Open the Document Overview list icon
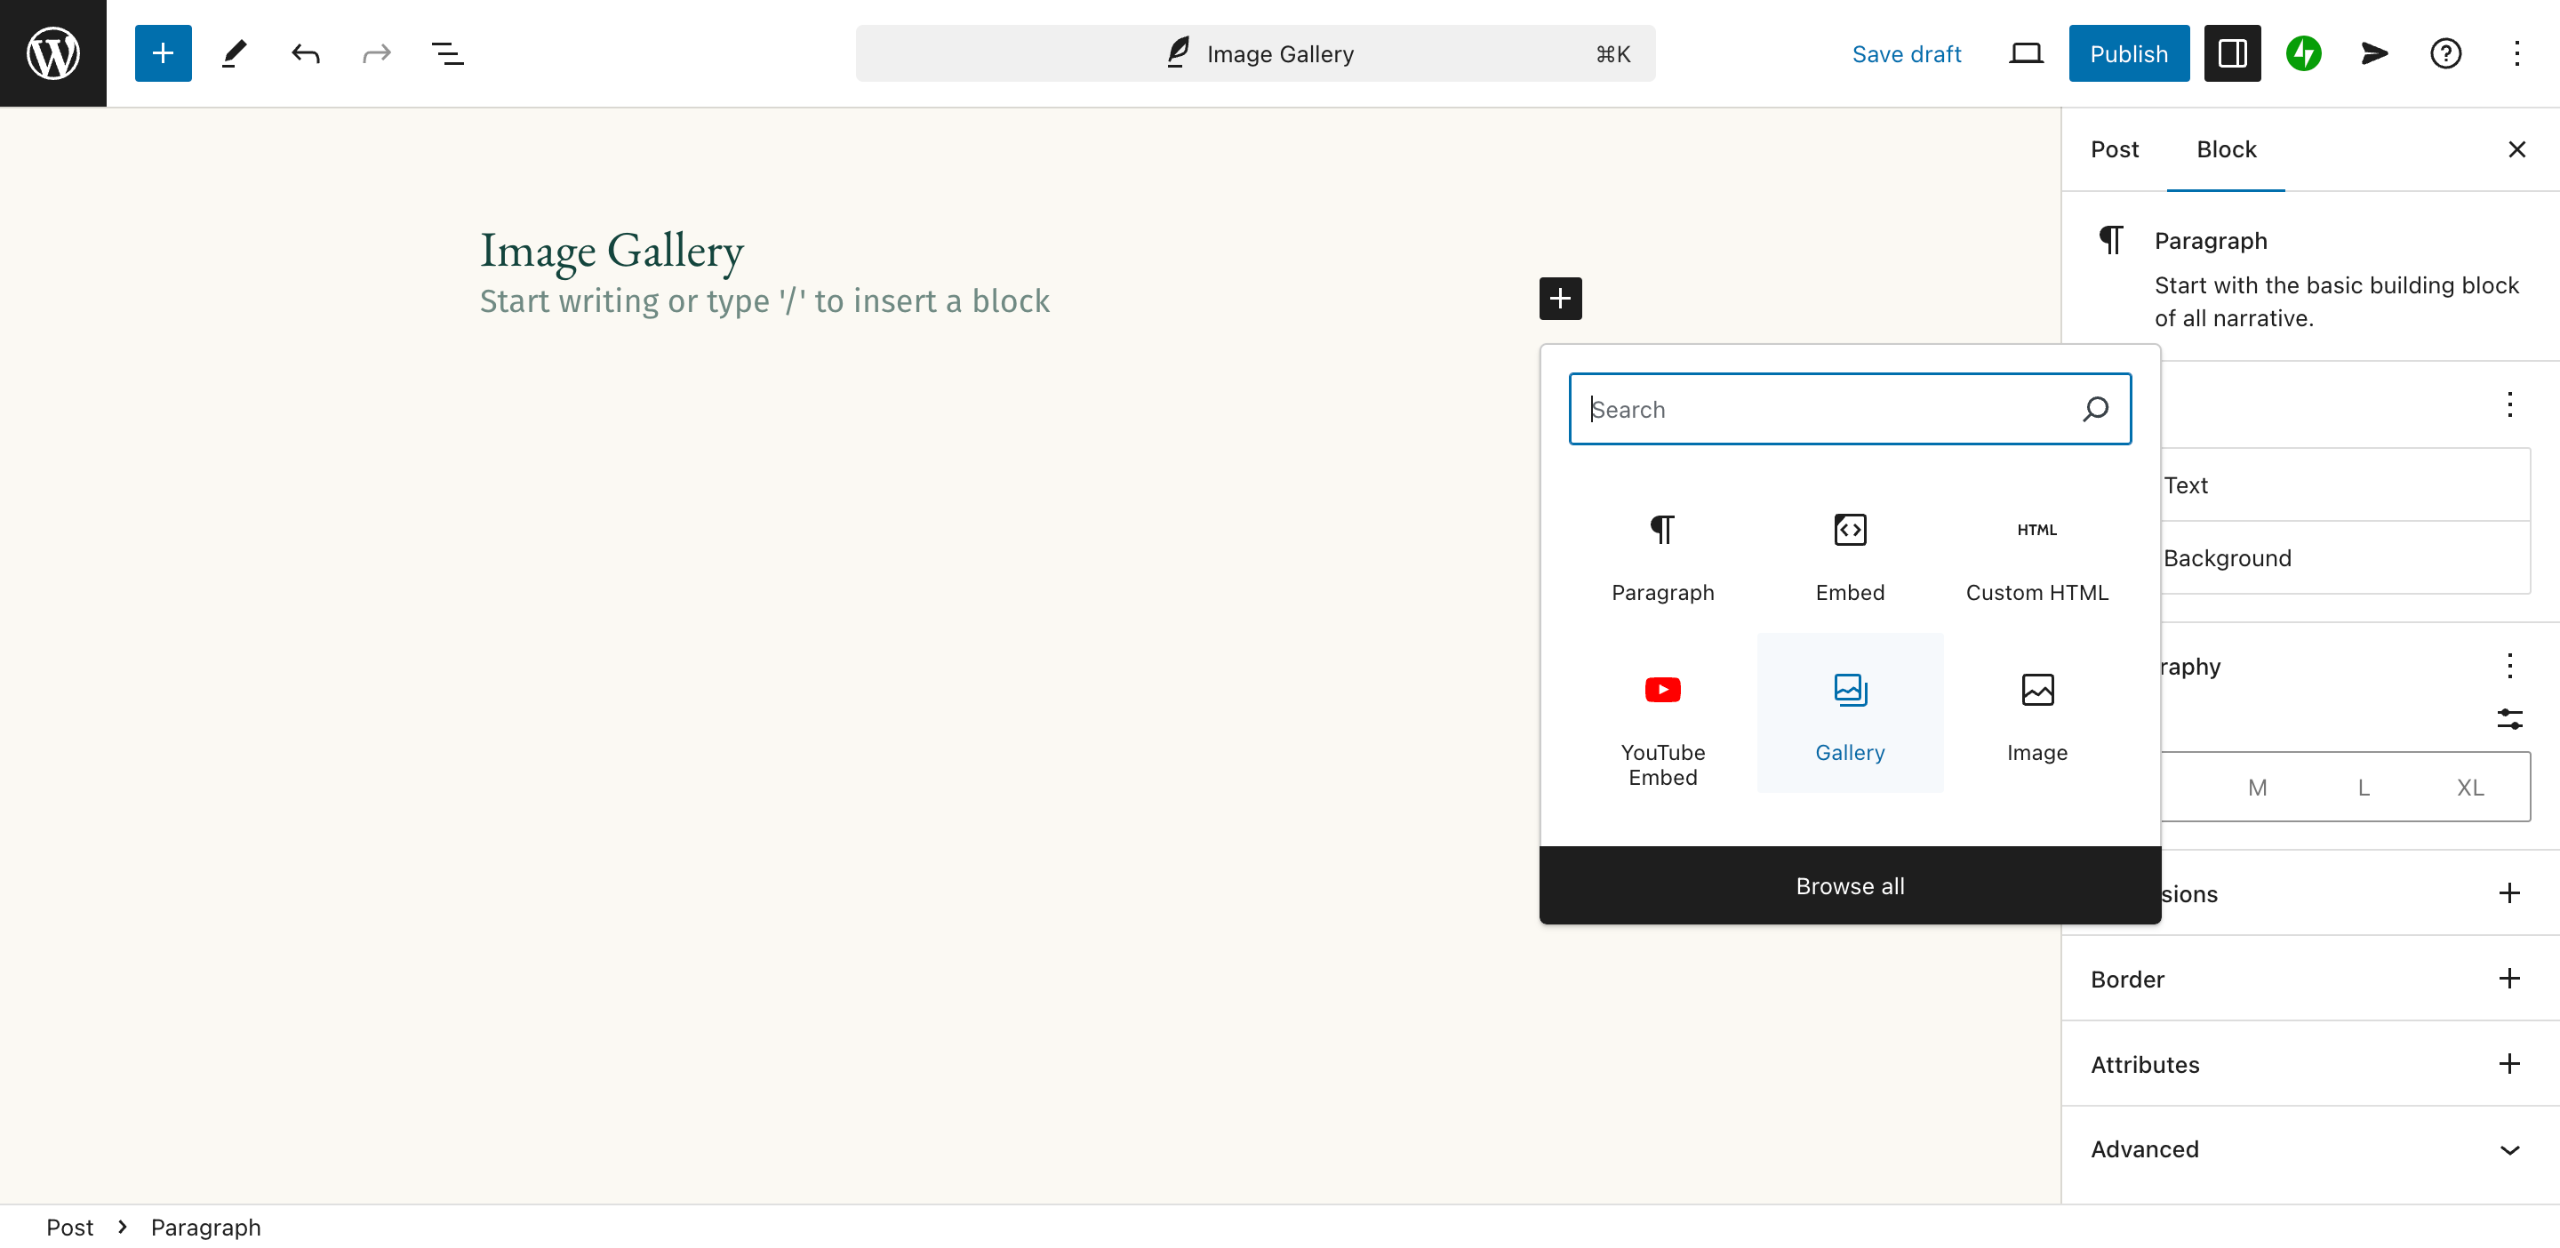The height and width of the screenshot is (1248, 2560). click(x=447, y=53)
